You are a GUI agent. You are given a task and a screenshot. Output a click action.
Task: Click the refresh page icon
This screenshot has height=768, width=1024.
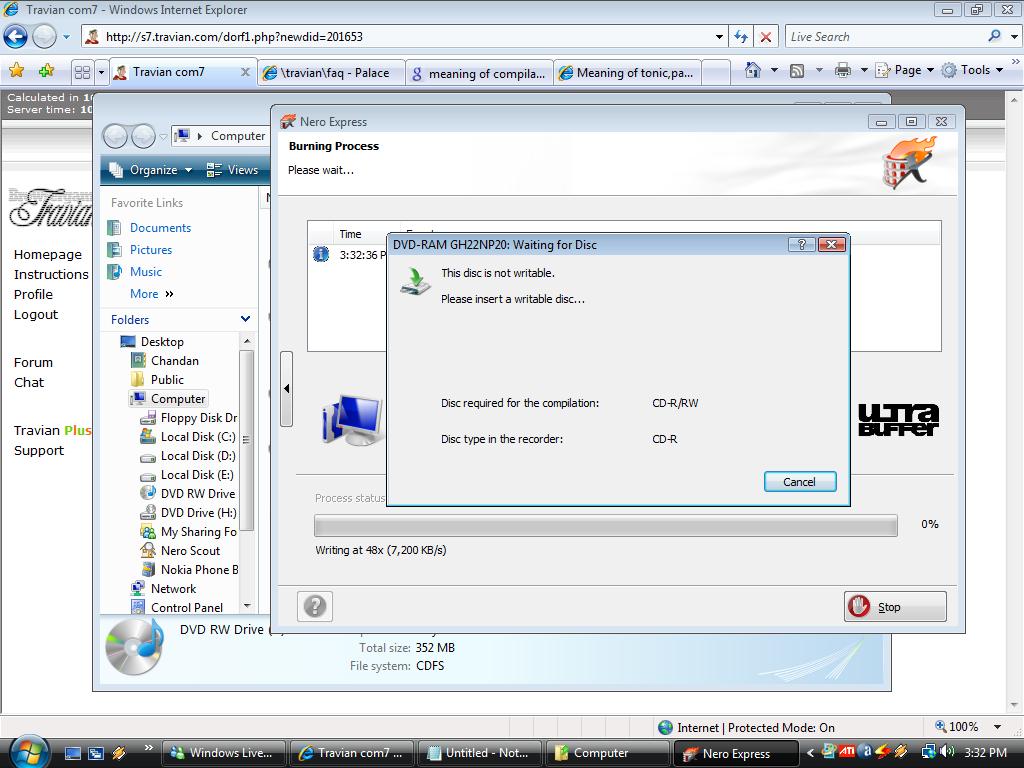click(741, 37)
